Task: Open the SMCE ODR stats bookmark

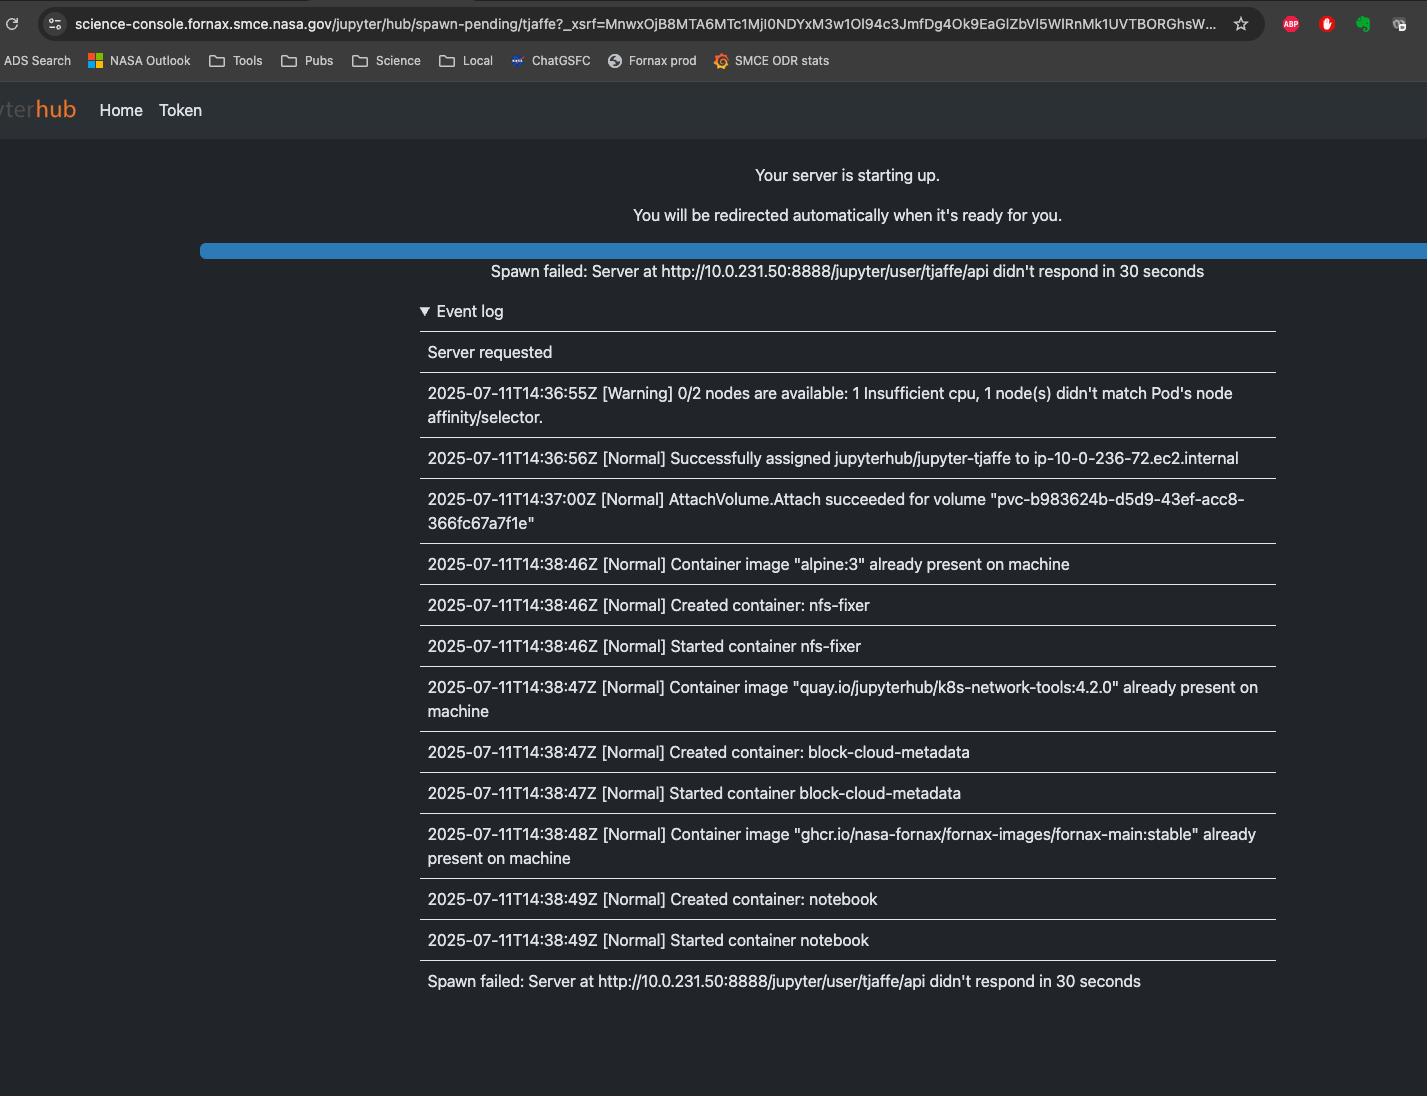Action: (x=771, y=61)
